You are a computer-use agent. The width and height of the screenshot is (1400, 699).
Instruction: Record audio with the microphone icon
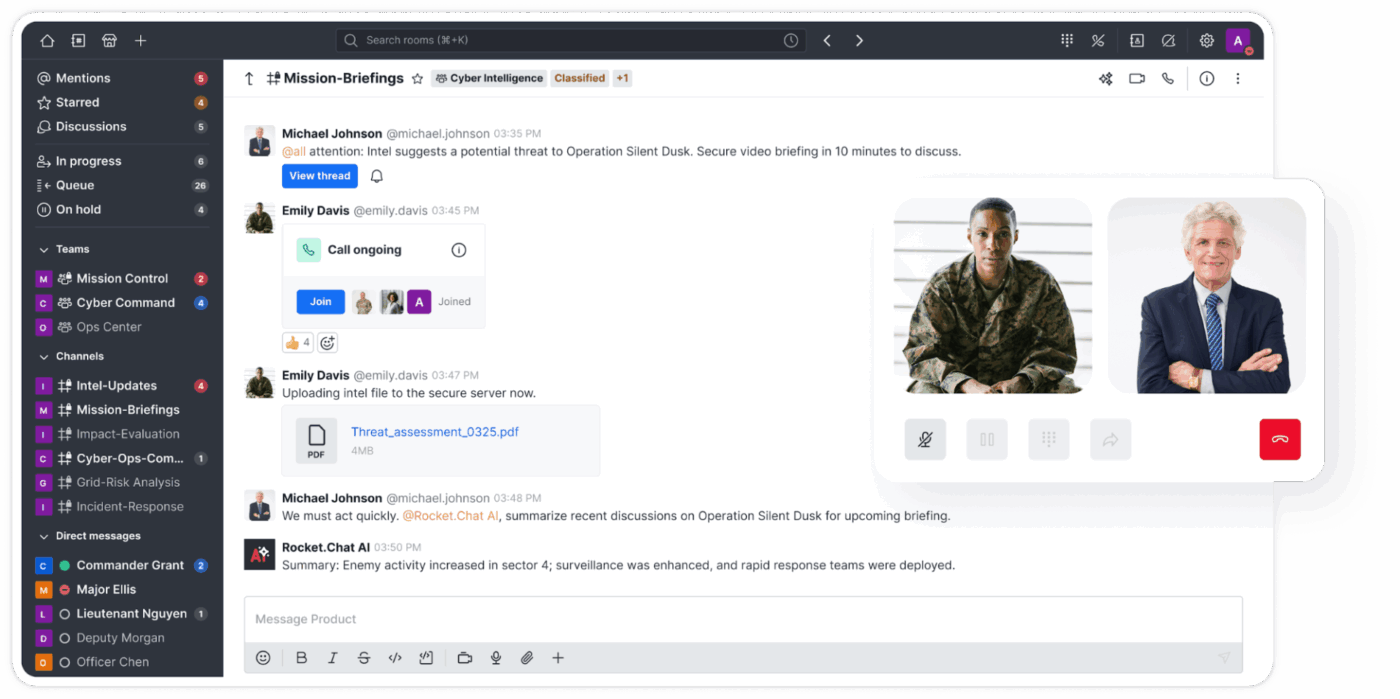click(x=496, y=658)
